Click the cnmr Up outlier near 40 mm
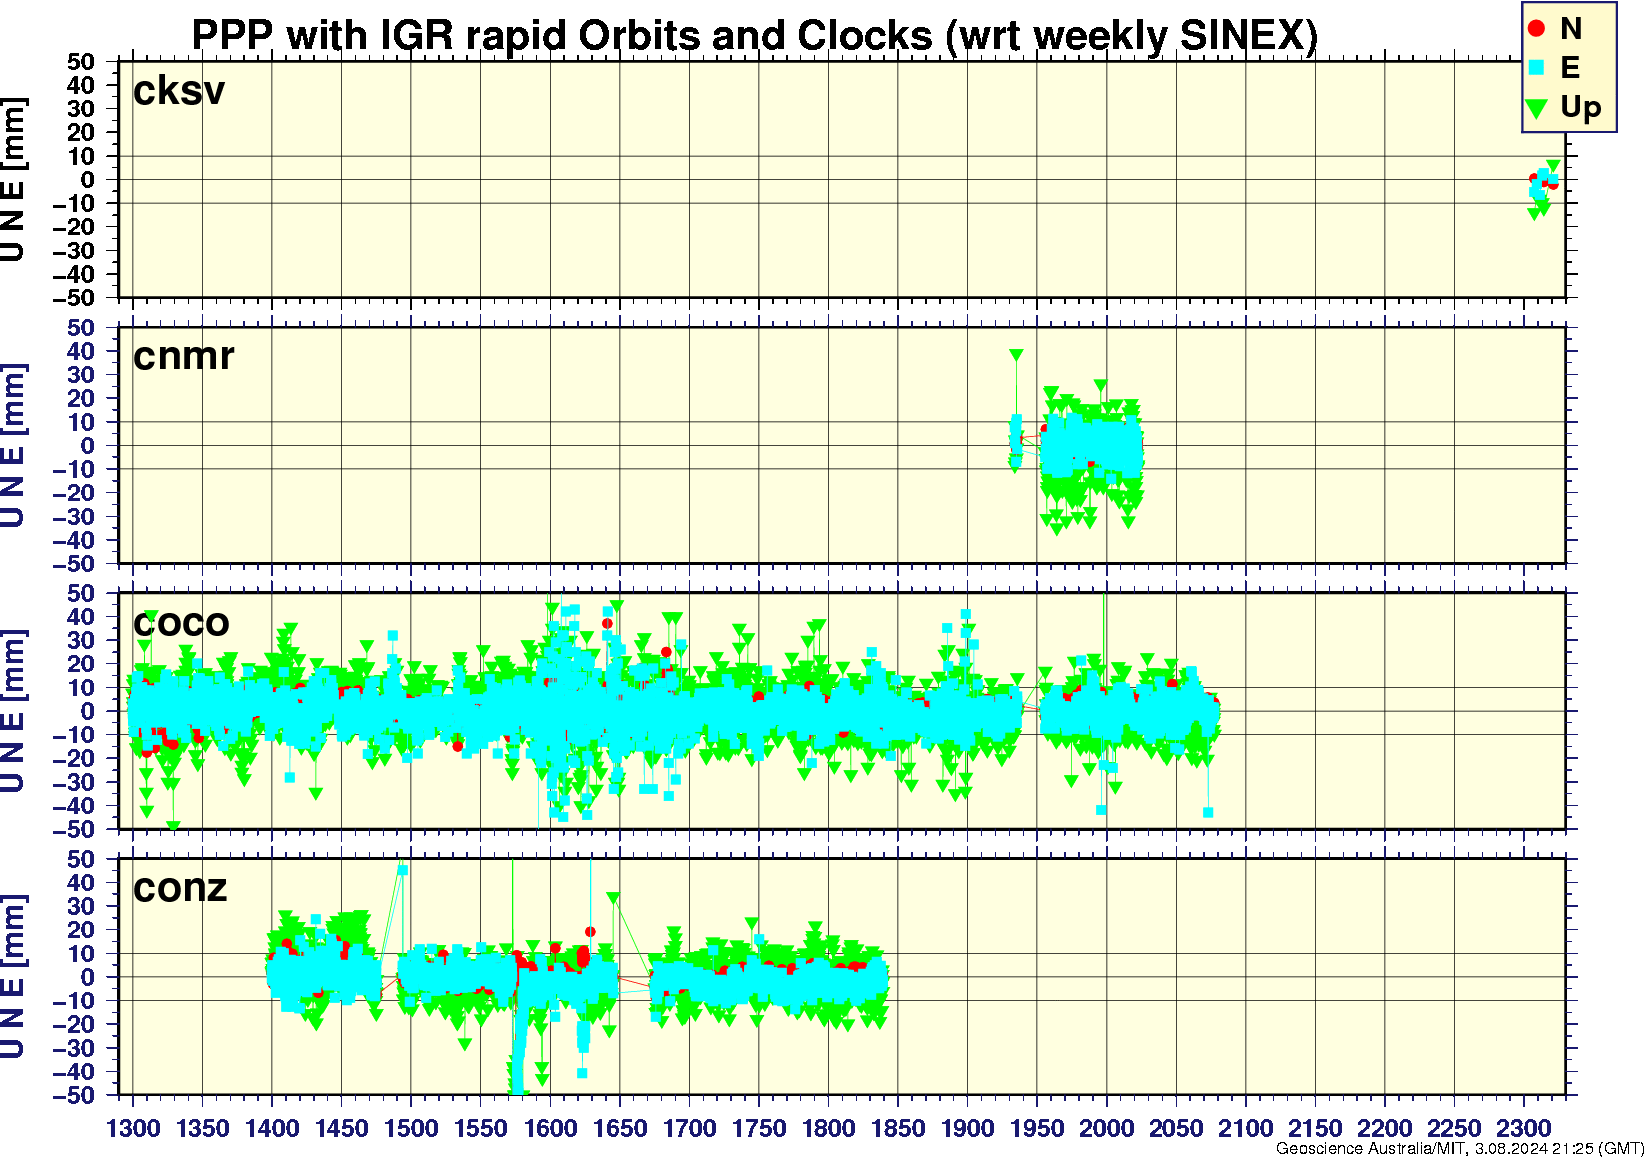Image resolution: width=1644 pixels, height=1158 pixels. pos(1016,355)
